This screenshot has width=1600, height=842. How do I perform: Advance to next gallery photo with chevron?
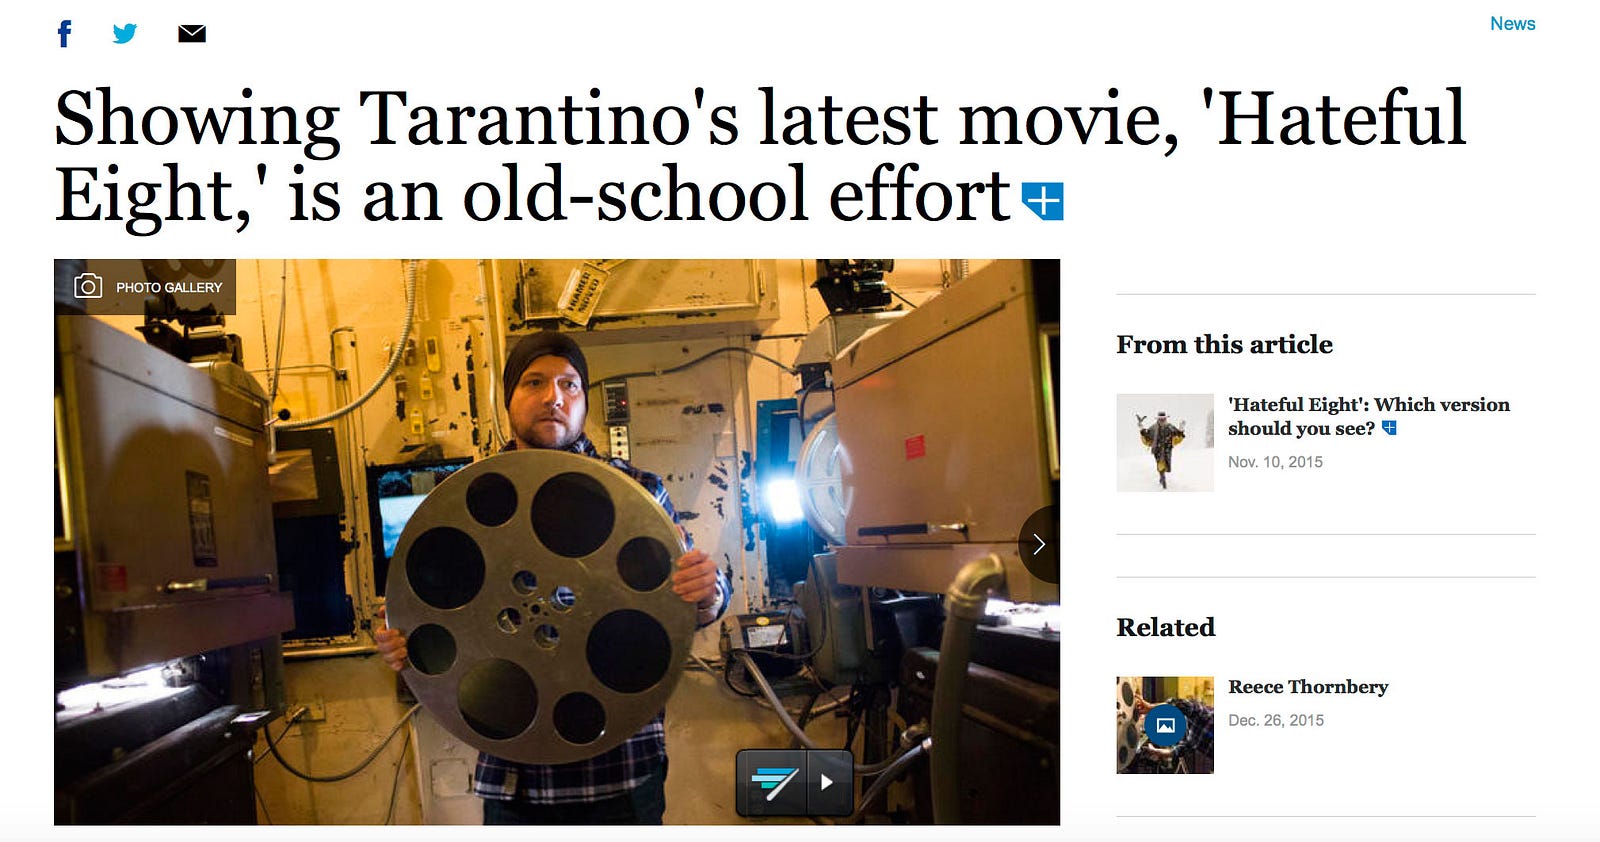(x=1039, y=544)
